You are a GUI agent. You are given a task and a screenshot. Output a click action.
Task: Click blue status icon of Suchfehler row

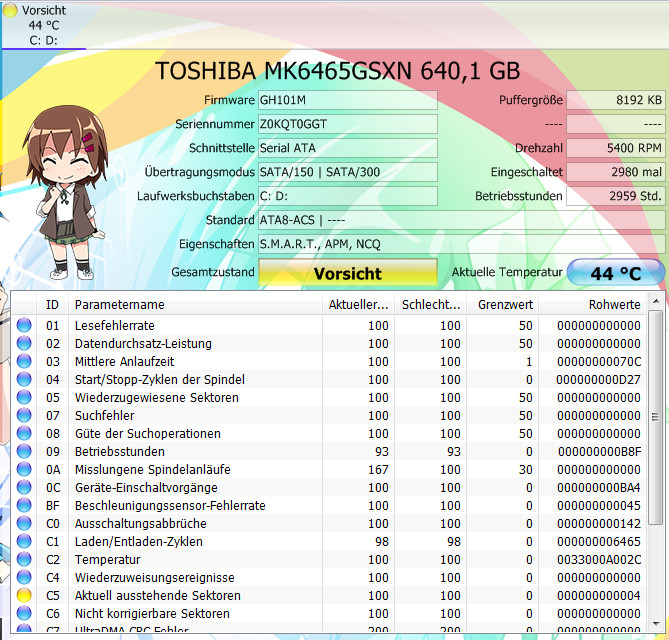(24, 415)
